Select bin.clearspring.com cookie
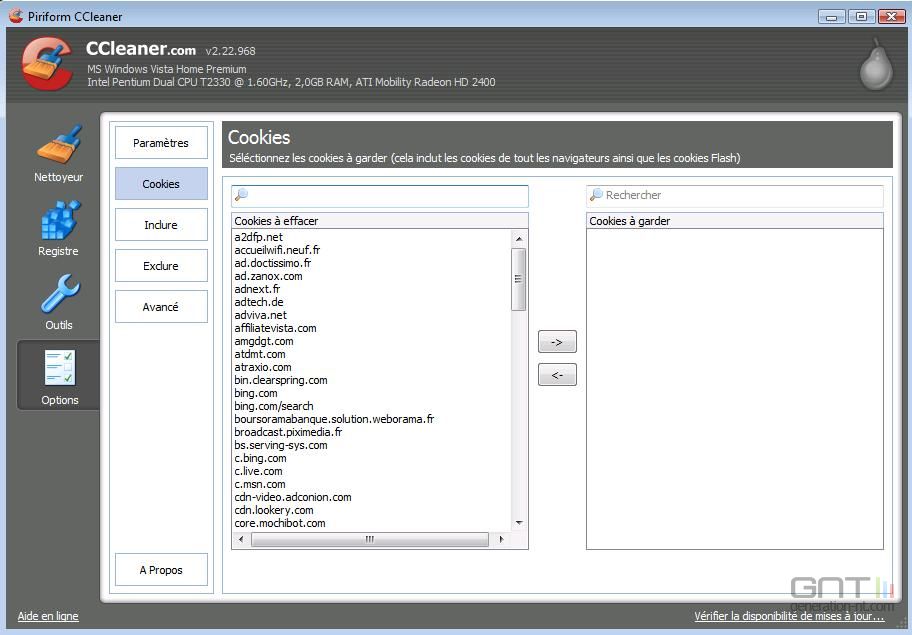912x635 pixels. [x=281, y=380]
